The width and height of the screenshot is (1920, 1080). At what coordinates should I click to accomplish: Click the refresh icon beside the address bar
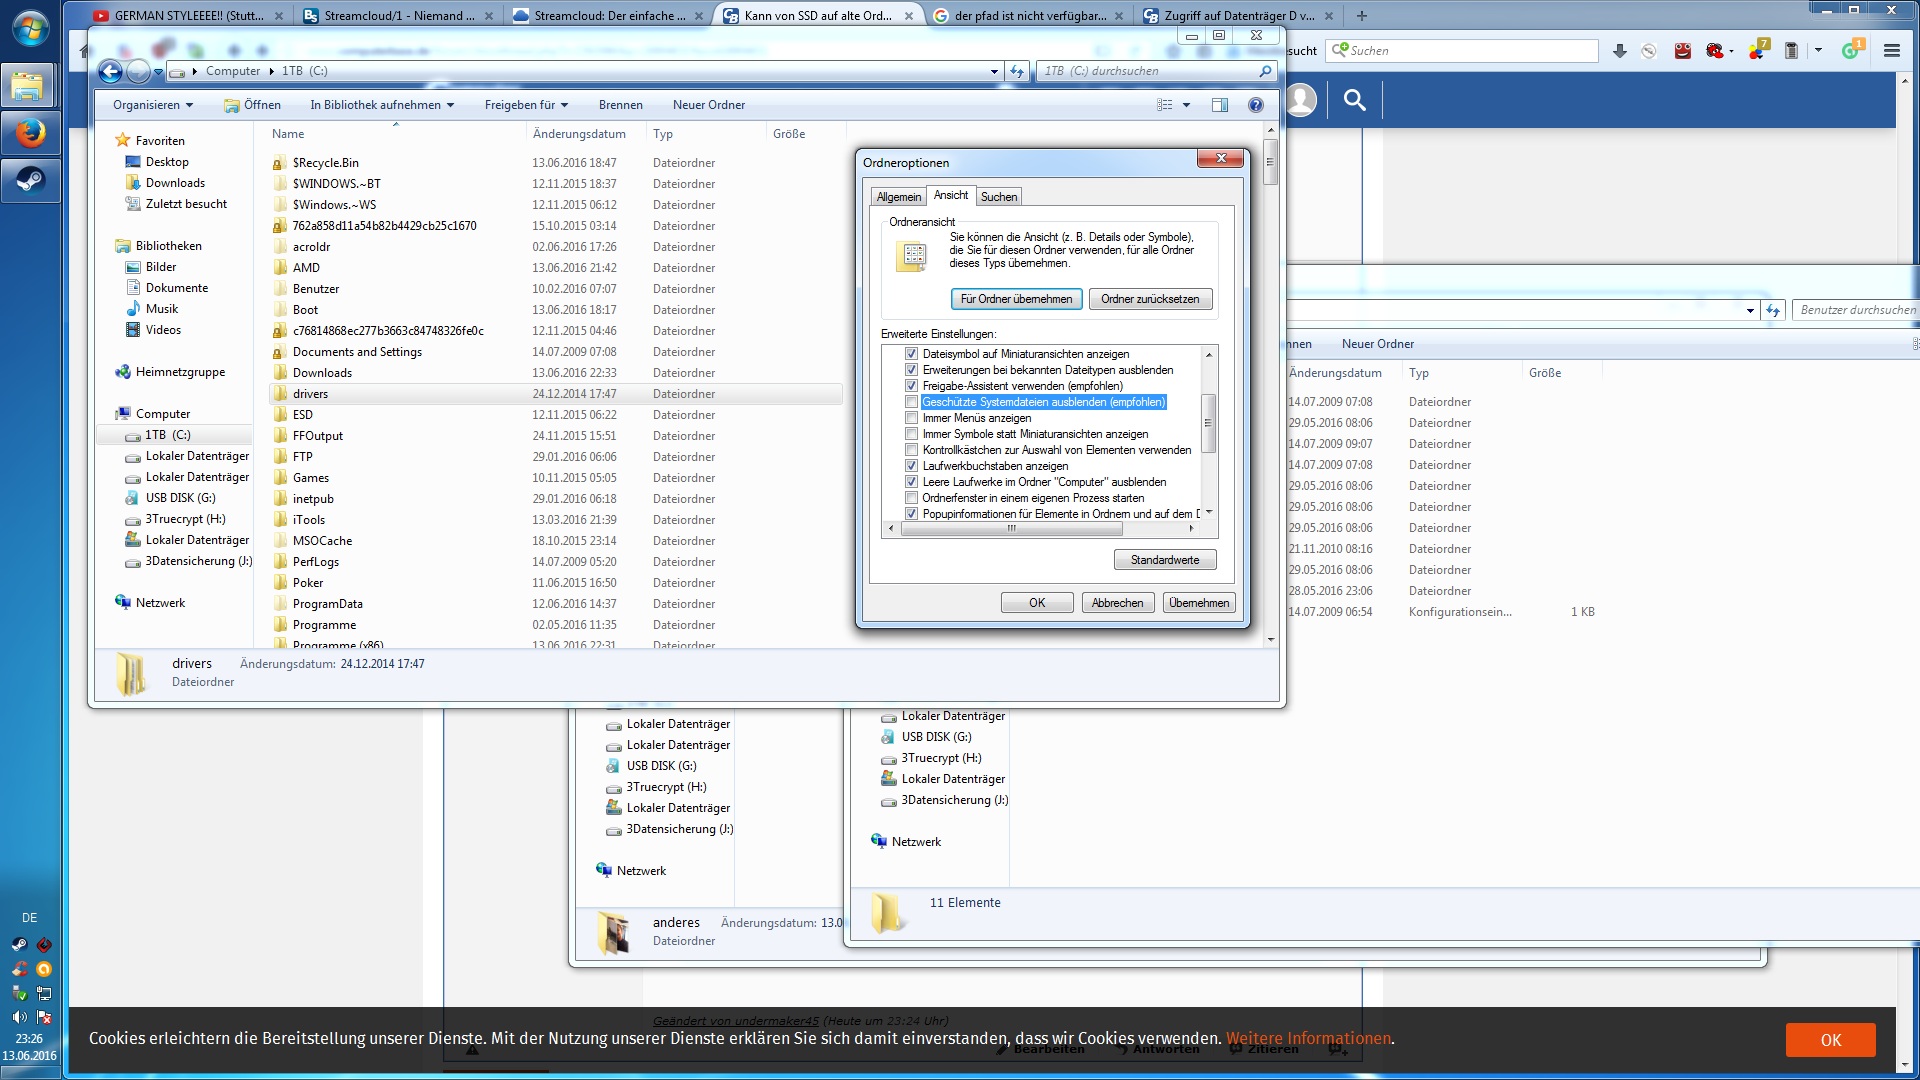pos(1017,71)
